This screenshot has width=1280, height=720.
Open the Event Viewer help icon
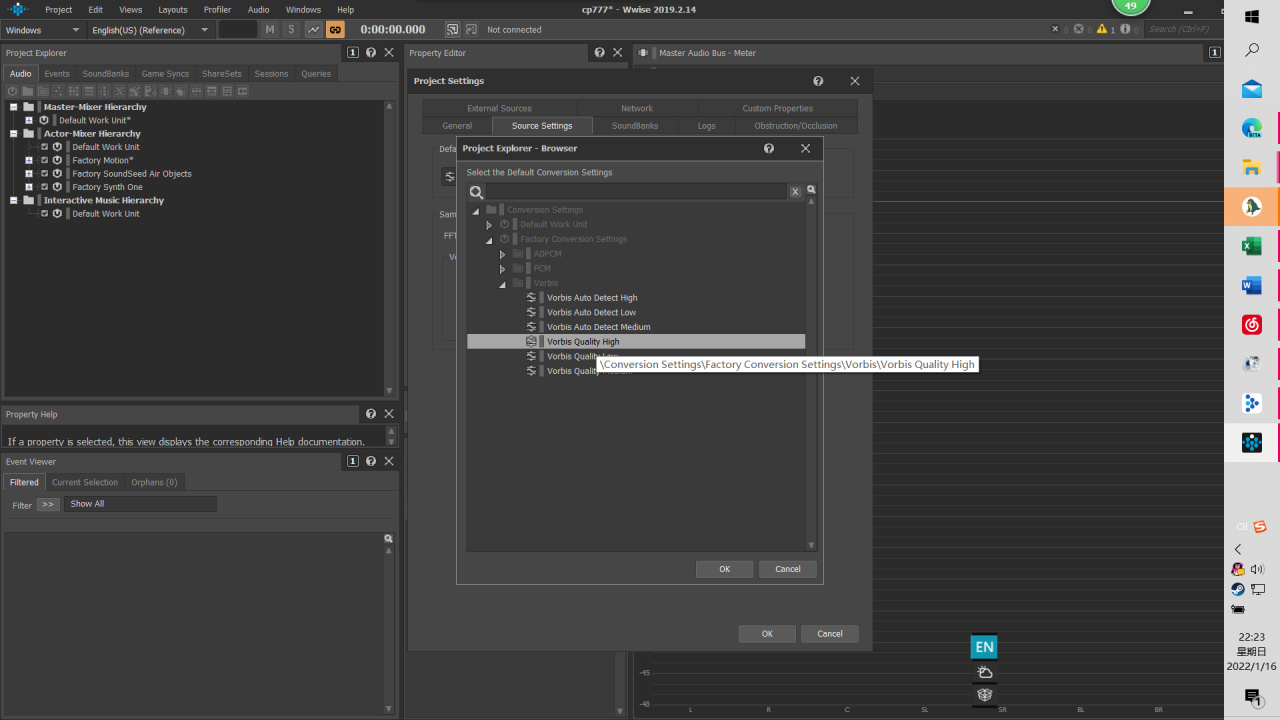(371, 462)
